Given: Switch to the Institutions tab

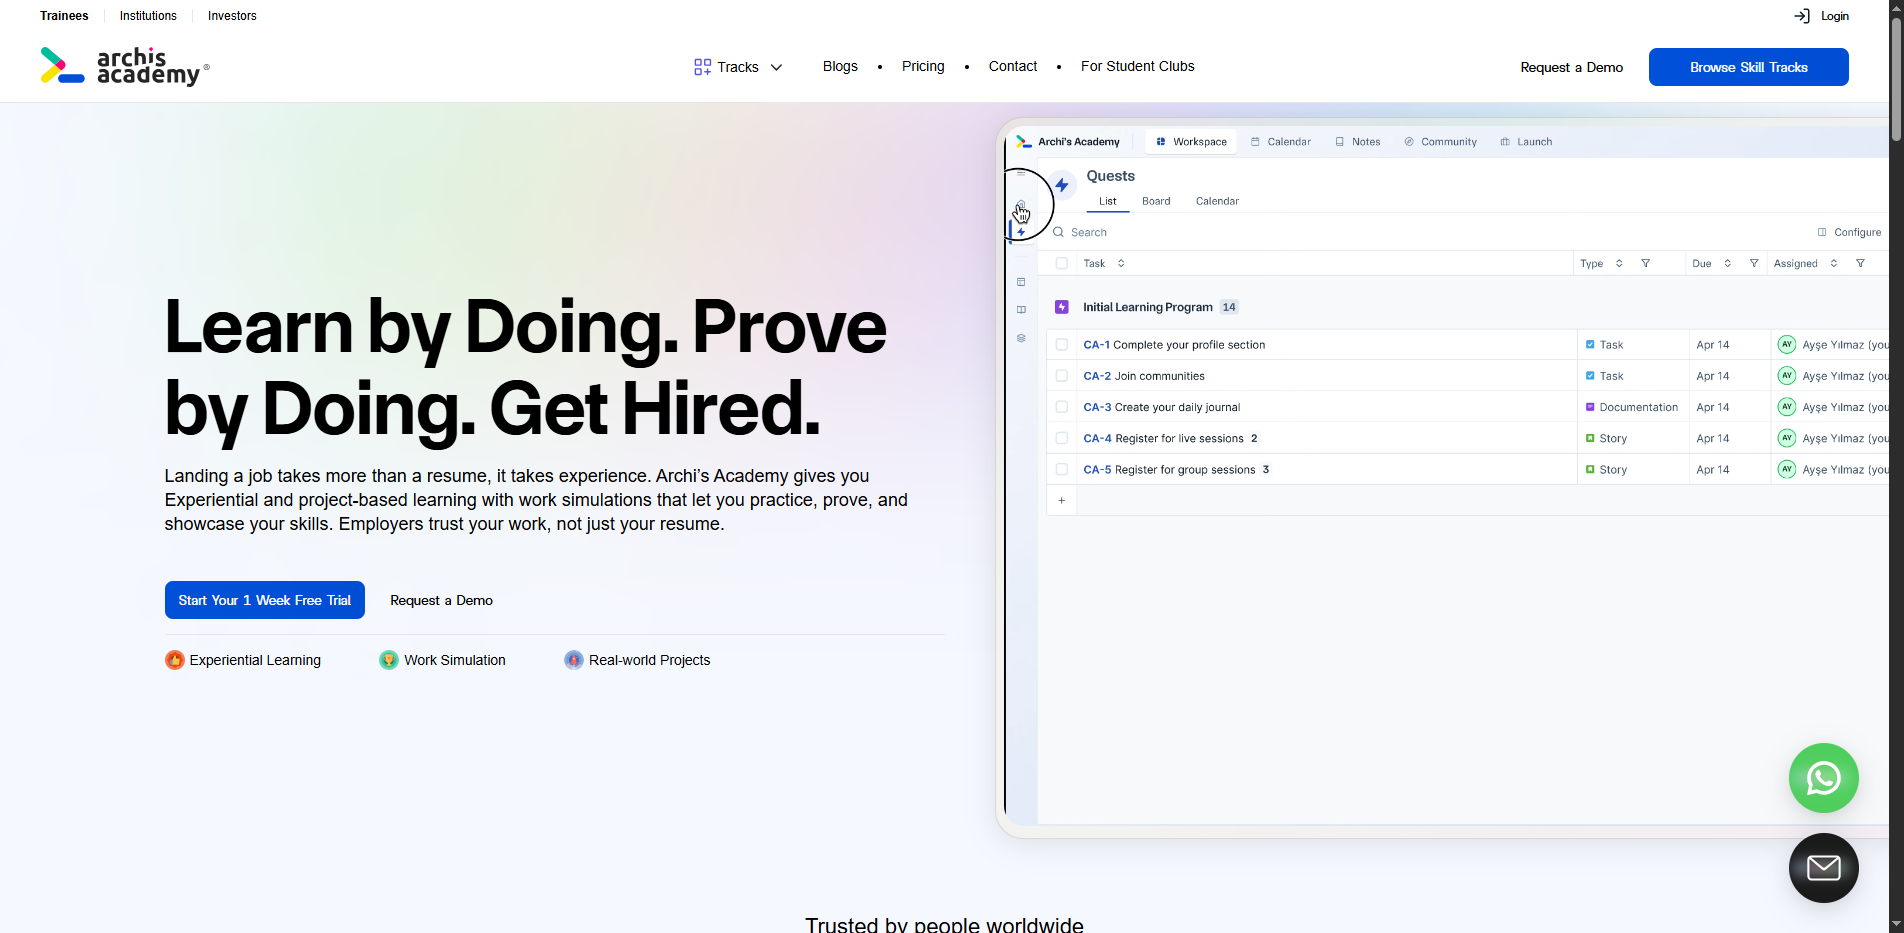Looking at the screenshot, I should coord(148,16).
